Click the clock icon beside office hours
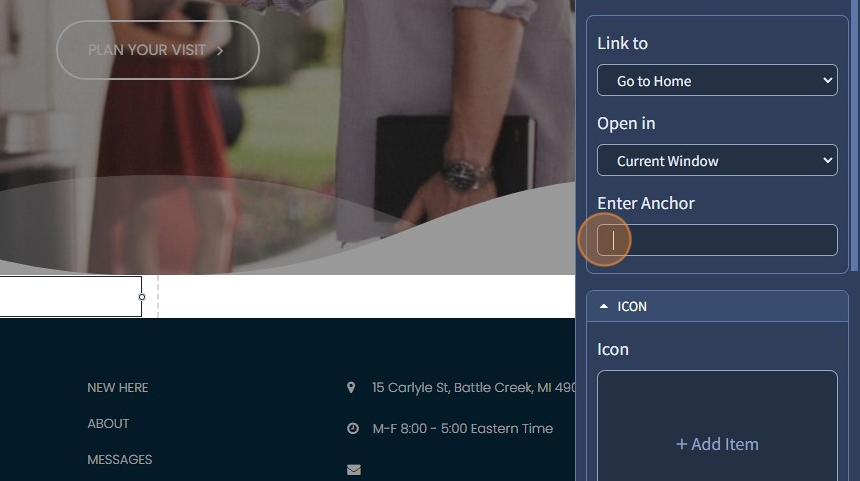 (353, 428)
